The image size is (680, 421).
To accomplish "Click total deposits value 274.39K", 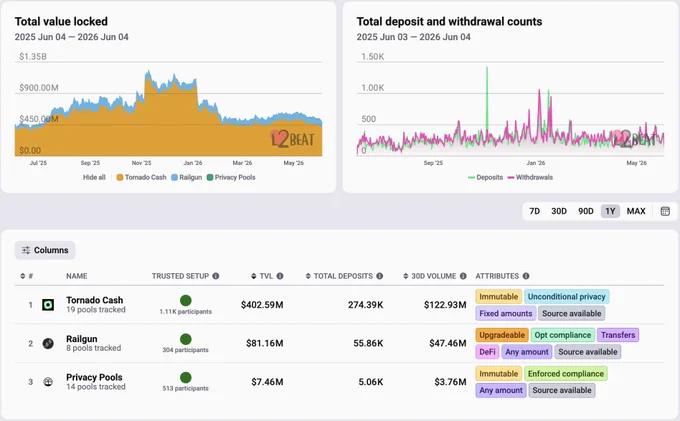I will click(366, 305).
